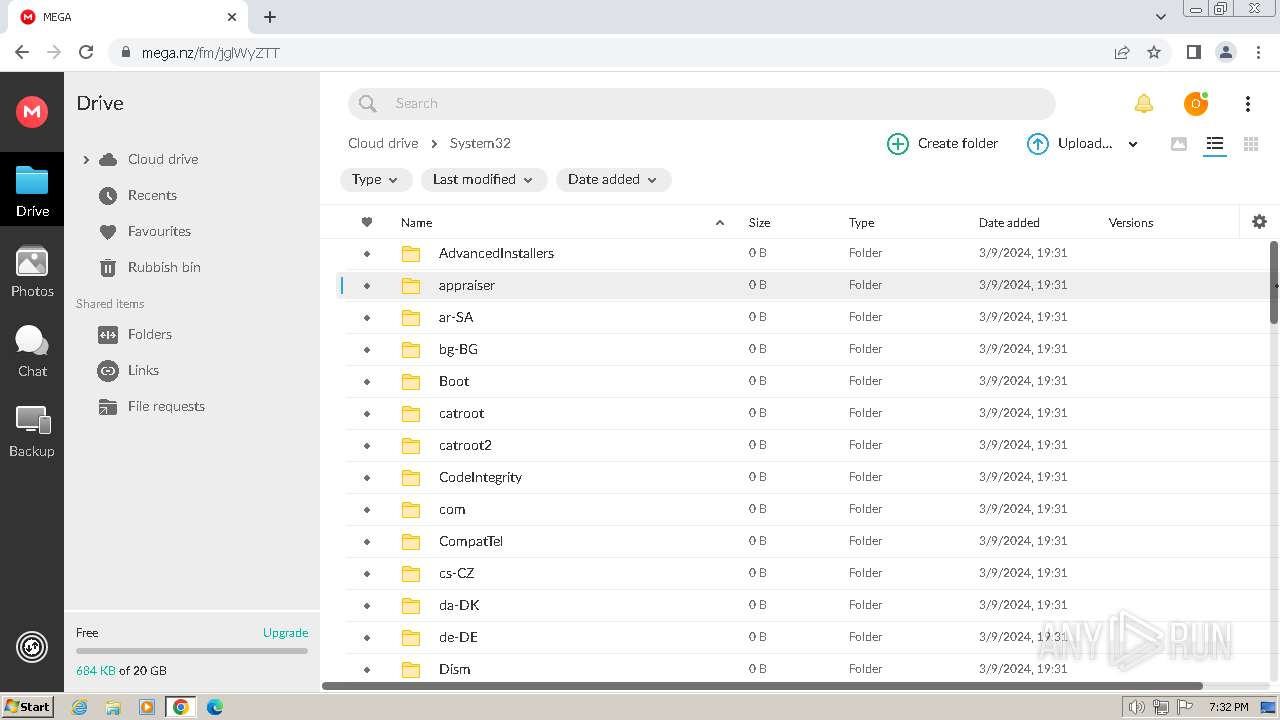Image resolution: width=1280 pixels, height=720 pixels.
Task: Toggle favourite dot for CompatTel row
Action: 367,541
